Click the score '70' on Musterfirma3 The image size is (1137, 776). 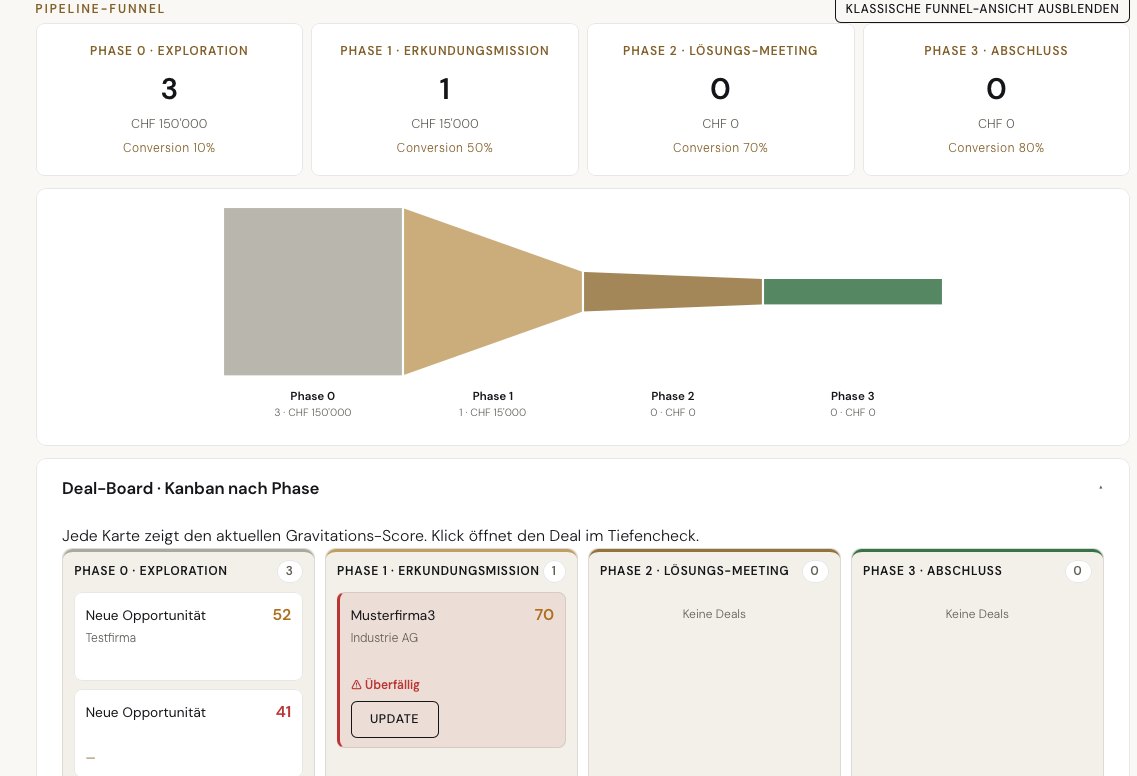(x=544, y=615)
